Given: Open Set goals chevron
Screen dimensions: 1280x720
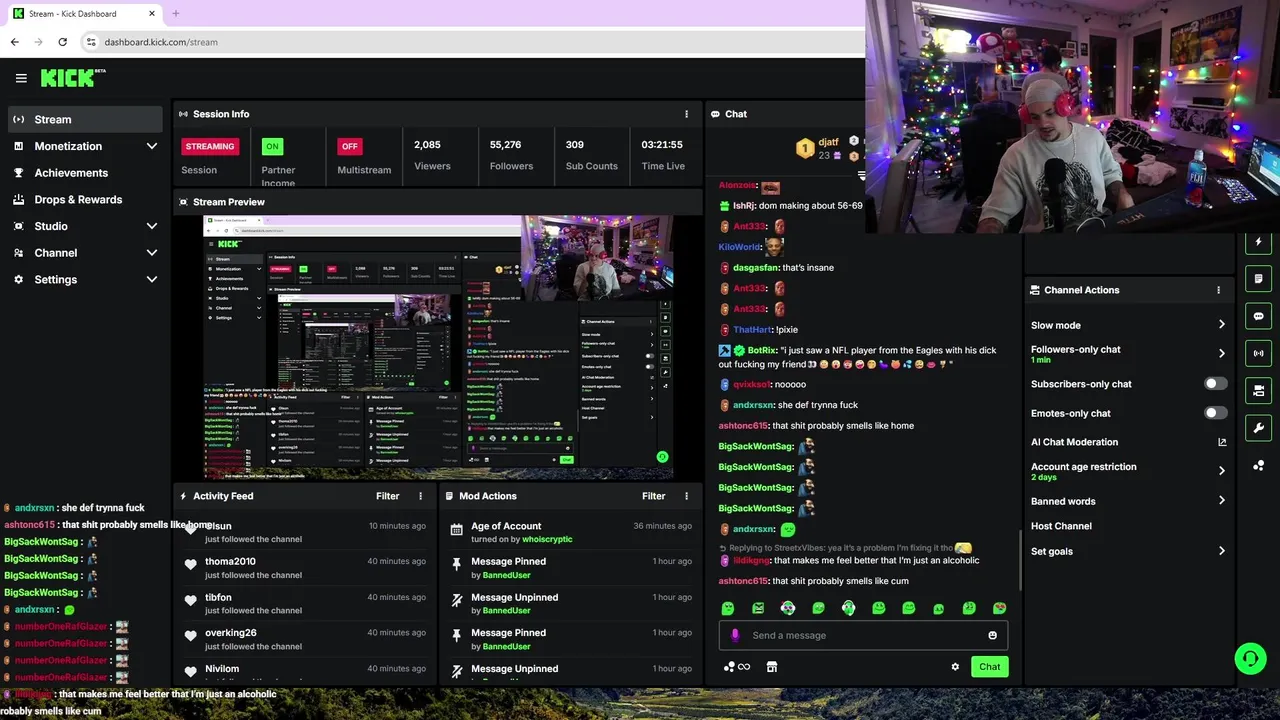Looking at the screenshot, I should click(1221, 551).
